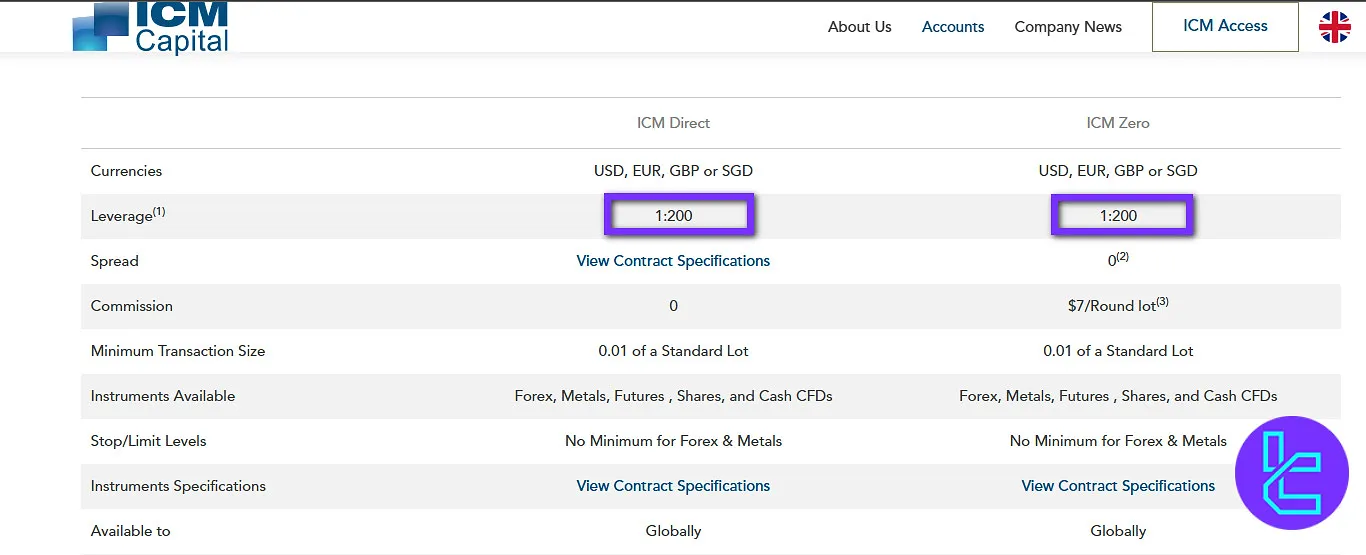
Task: Click the highlighted 1:200 leverage for ICM Zero
Action: pos(1118,216)
